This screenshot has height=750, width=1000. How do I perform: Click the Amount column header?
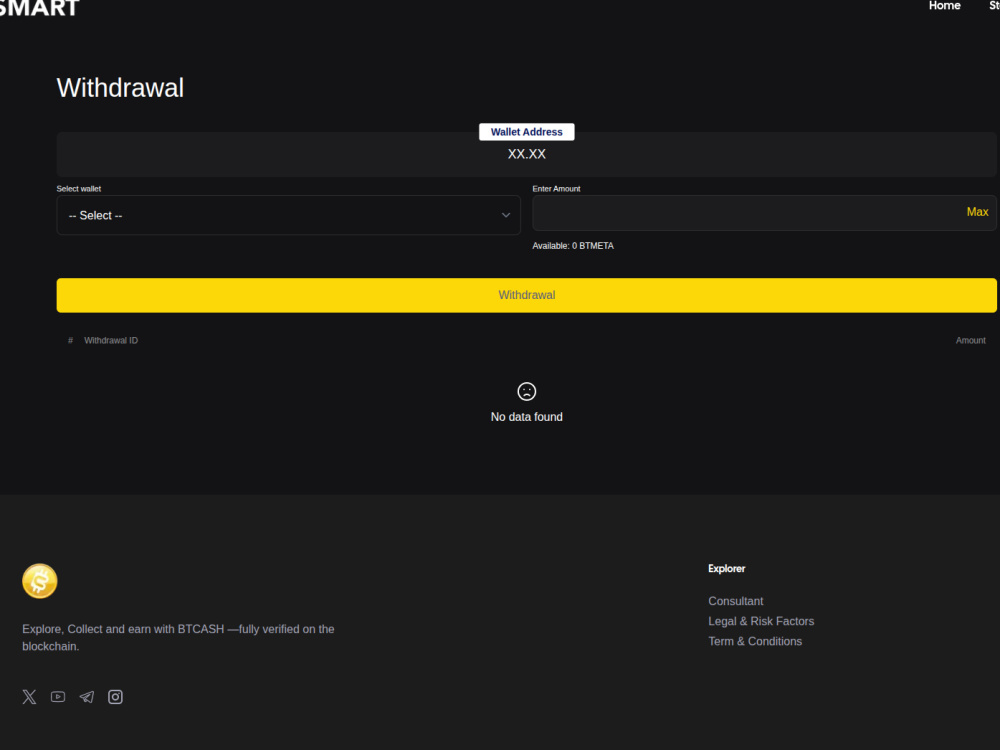click(970, 341)
